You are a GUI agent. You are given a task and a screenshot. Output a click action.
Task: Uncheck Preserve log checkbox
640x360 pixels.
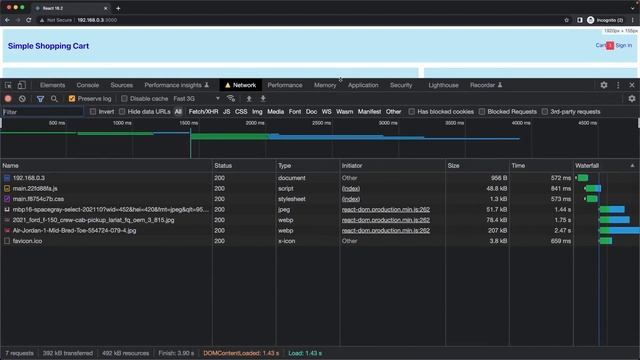coord(72,99)
